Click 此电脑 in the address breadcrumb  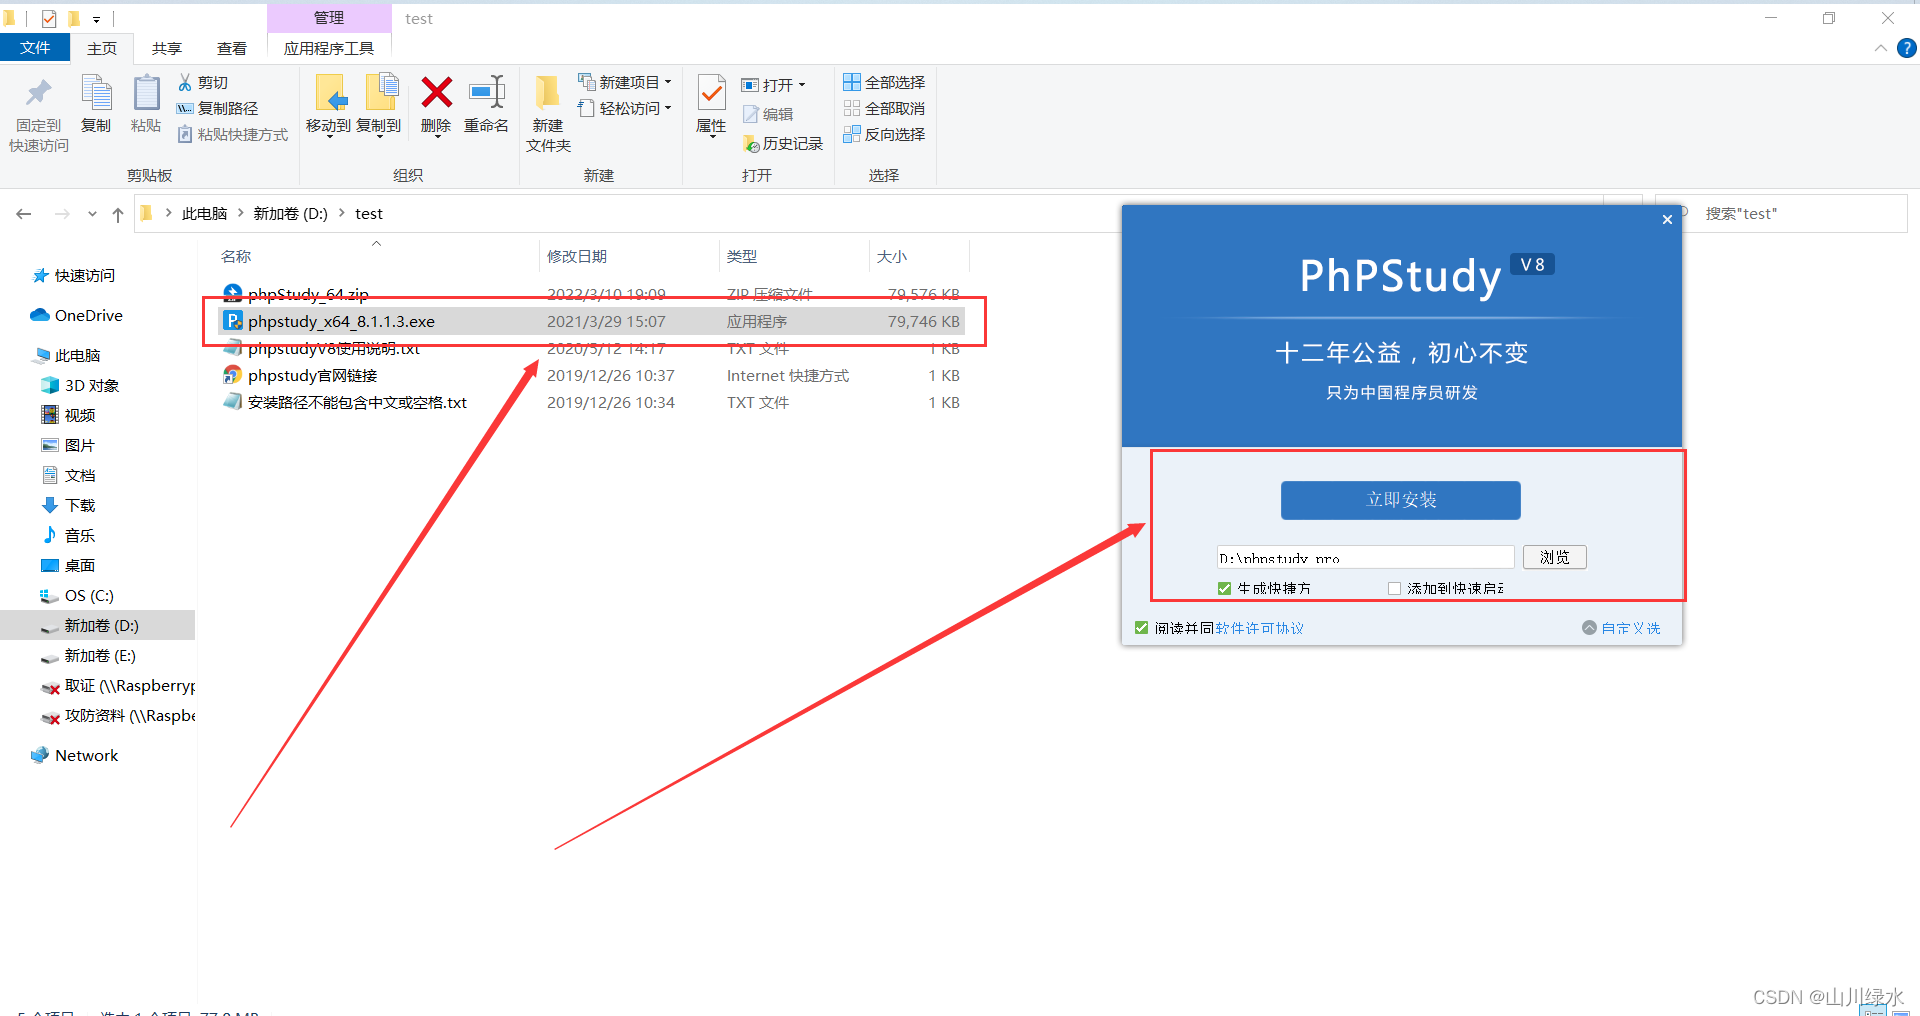pyautogui.click(x=204, y=214)
